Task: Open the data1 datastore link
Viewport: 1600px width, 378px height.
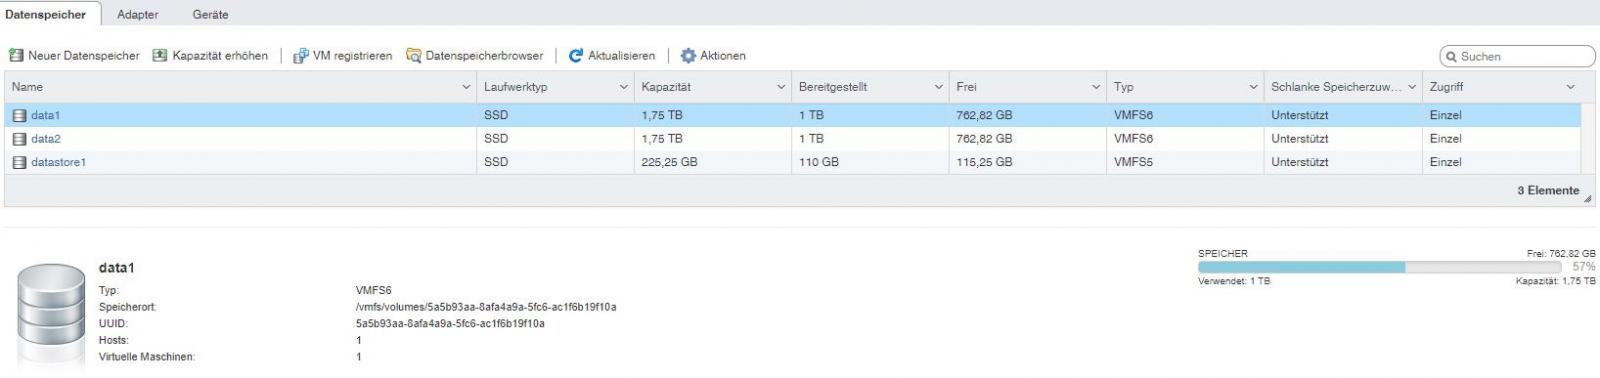Action: 45,115
